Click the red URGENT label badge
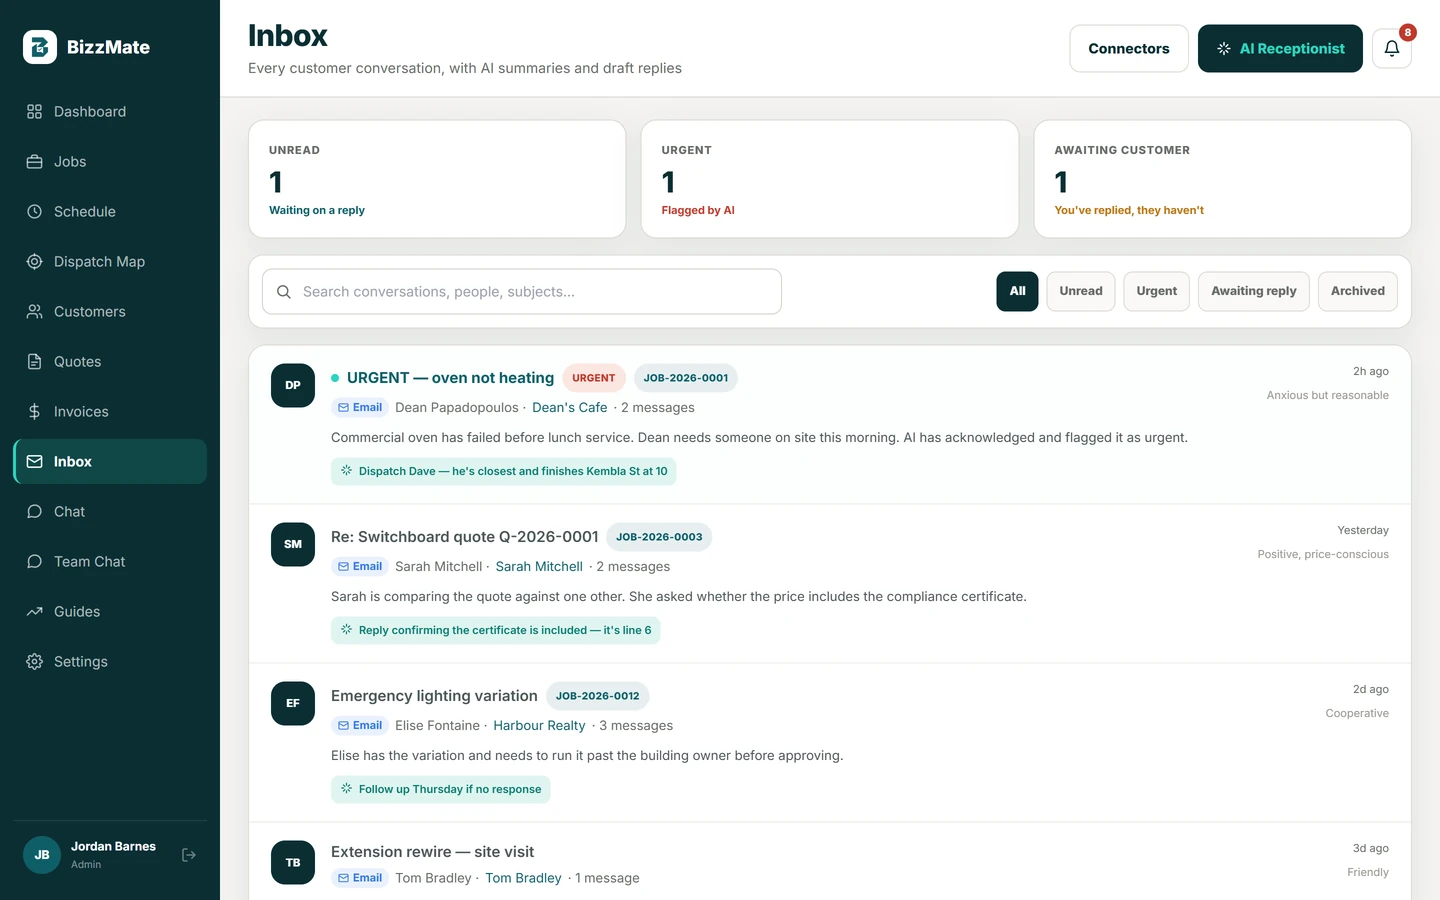The width and height of the screenshot is (1440, 900). [x=594, y=378]
